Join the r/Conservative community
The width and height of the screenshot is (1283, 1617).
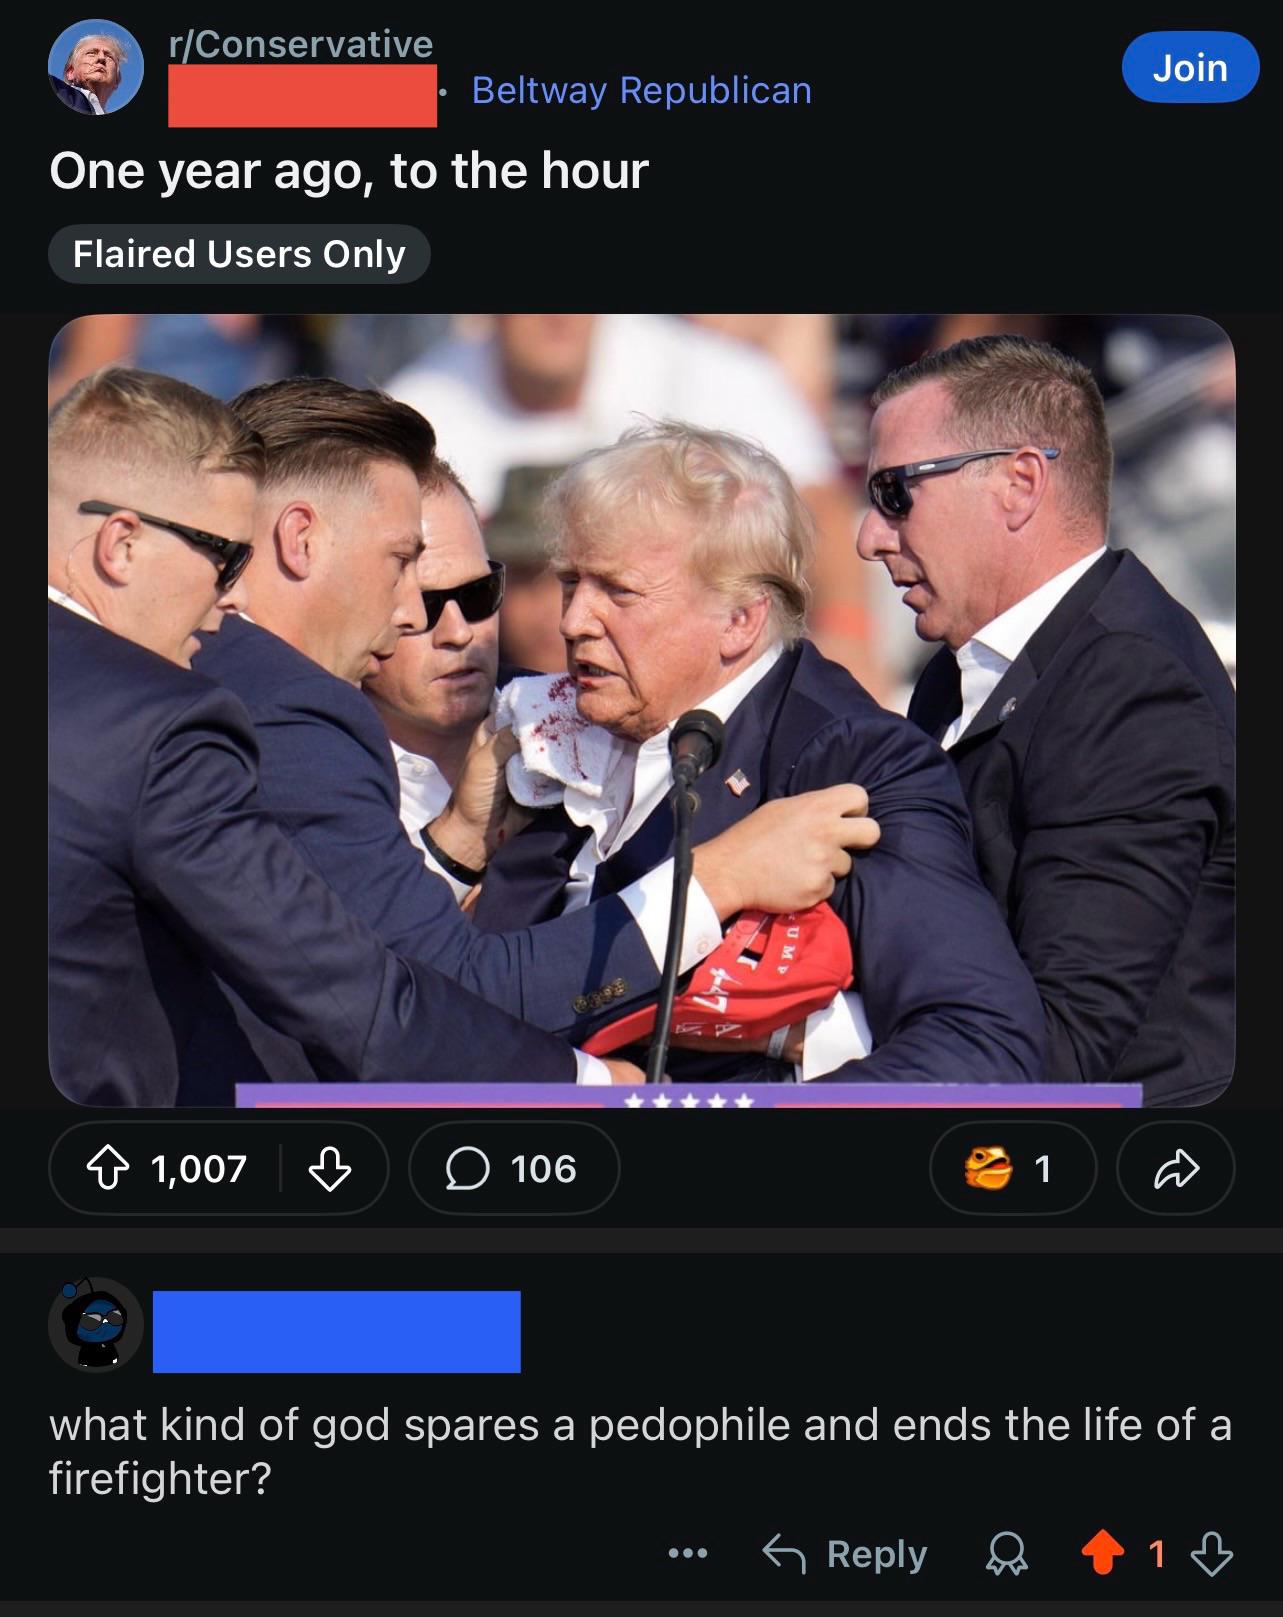[x=1190, y=68]
